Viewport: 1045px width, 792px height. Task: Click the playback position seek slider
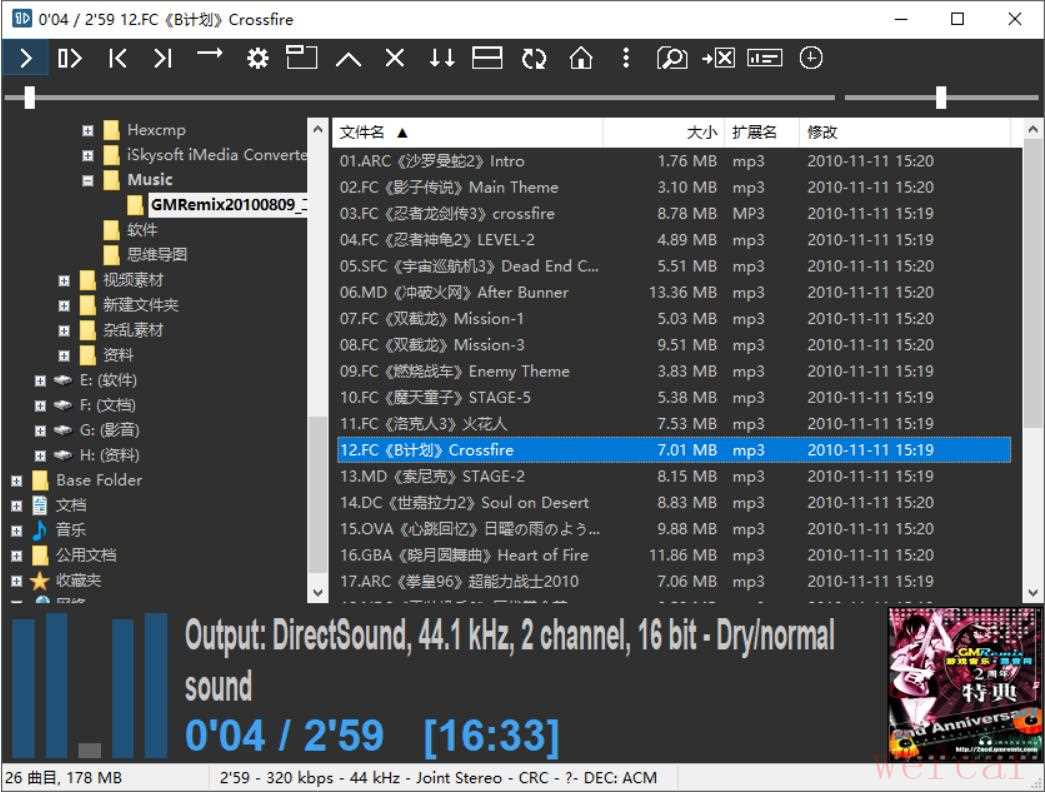420,97
